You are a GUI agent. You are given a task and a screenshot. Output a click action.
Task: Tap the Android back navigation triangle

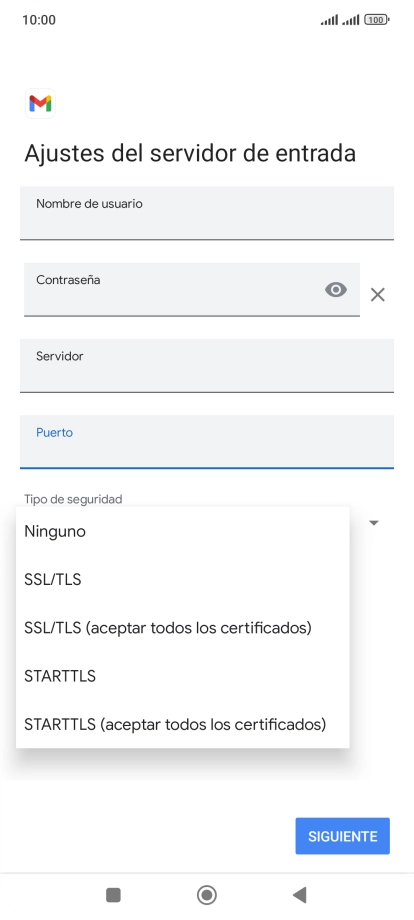(300, 895)
